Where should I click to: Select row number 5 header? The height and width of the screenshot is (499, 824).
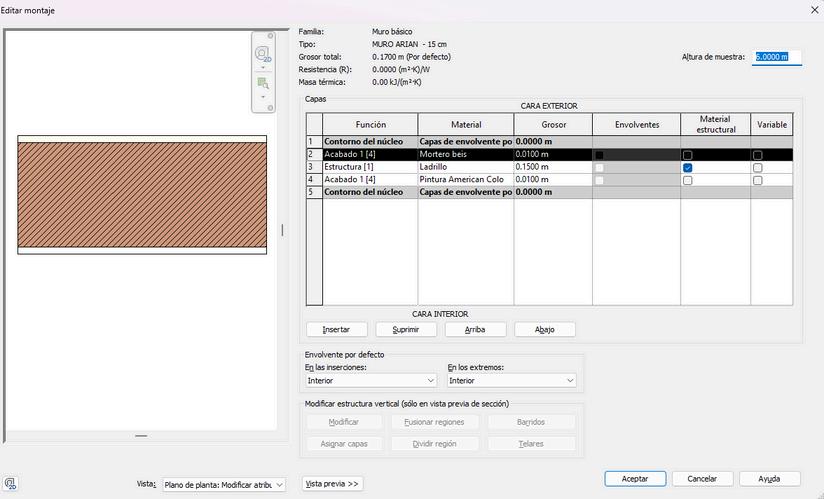pyautogui.click(x=314, y=192)
